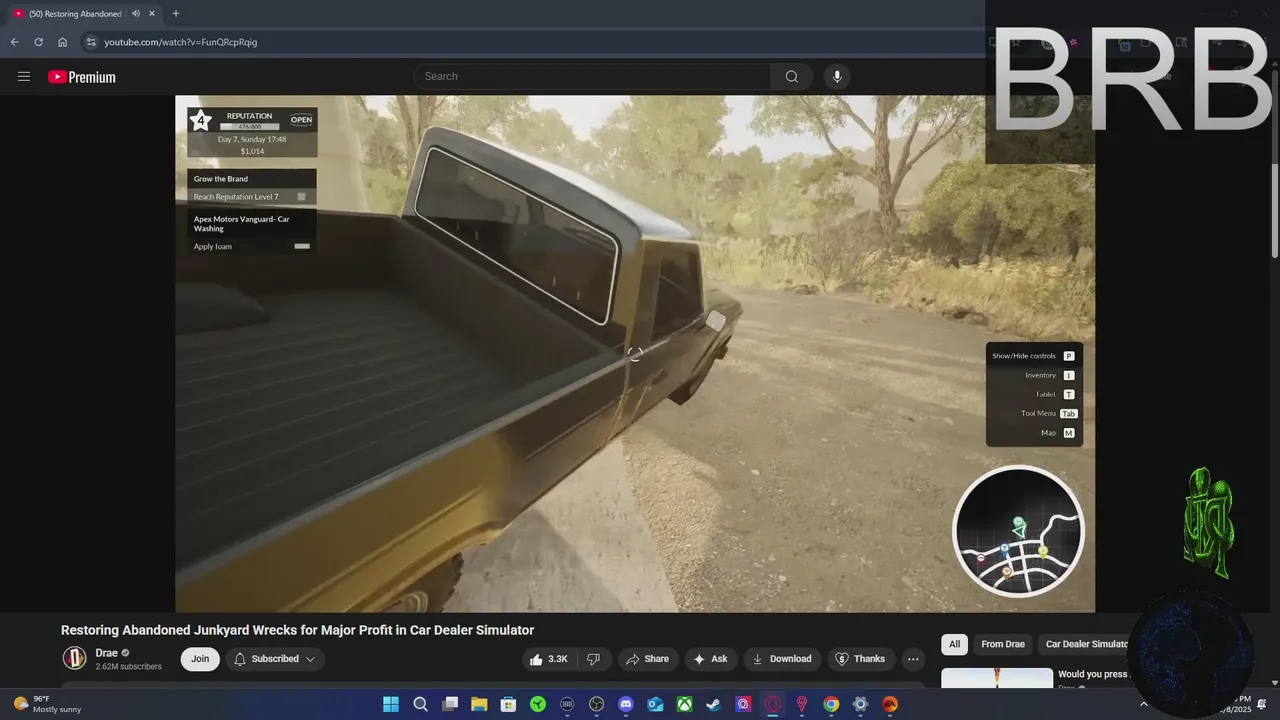Pause the video by clicking player

coord(635,354)
